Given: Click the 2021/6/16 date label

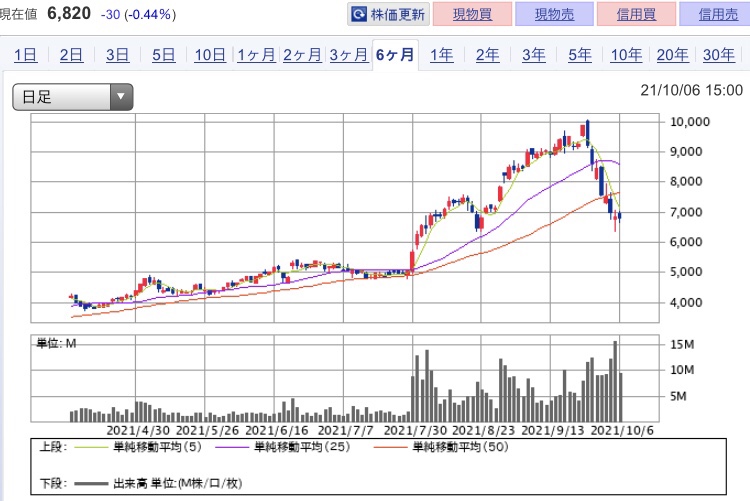Looking at the screenshot, I should (276, 430).
